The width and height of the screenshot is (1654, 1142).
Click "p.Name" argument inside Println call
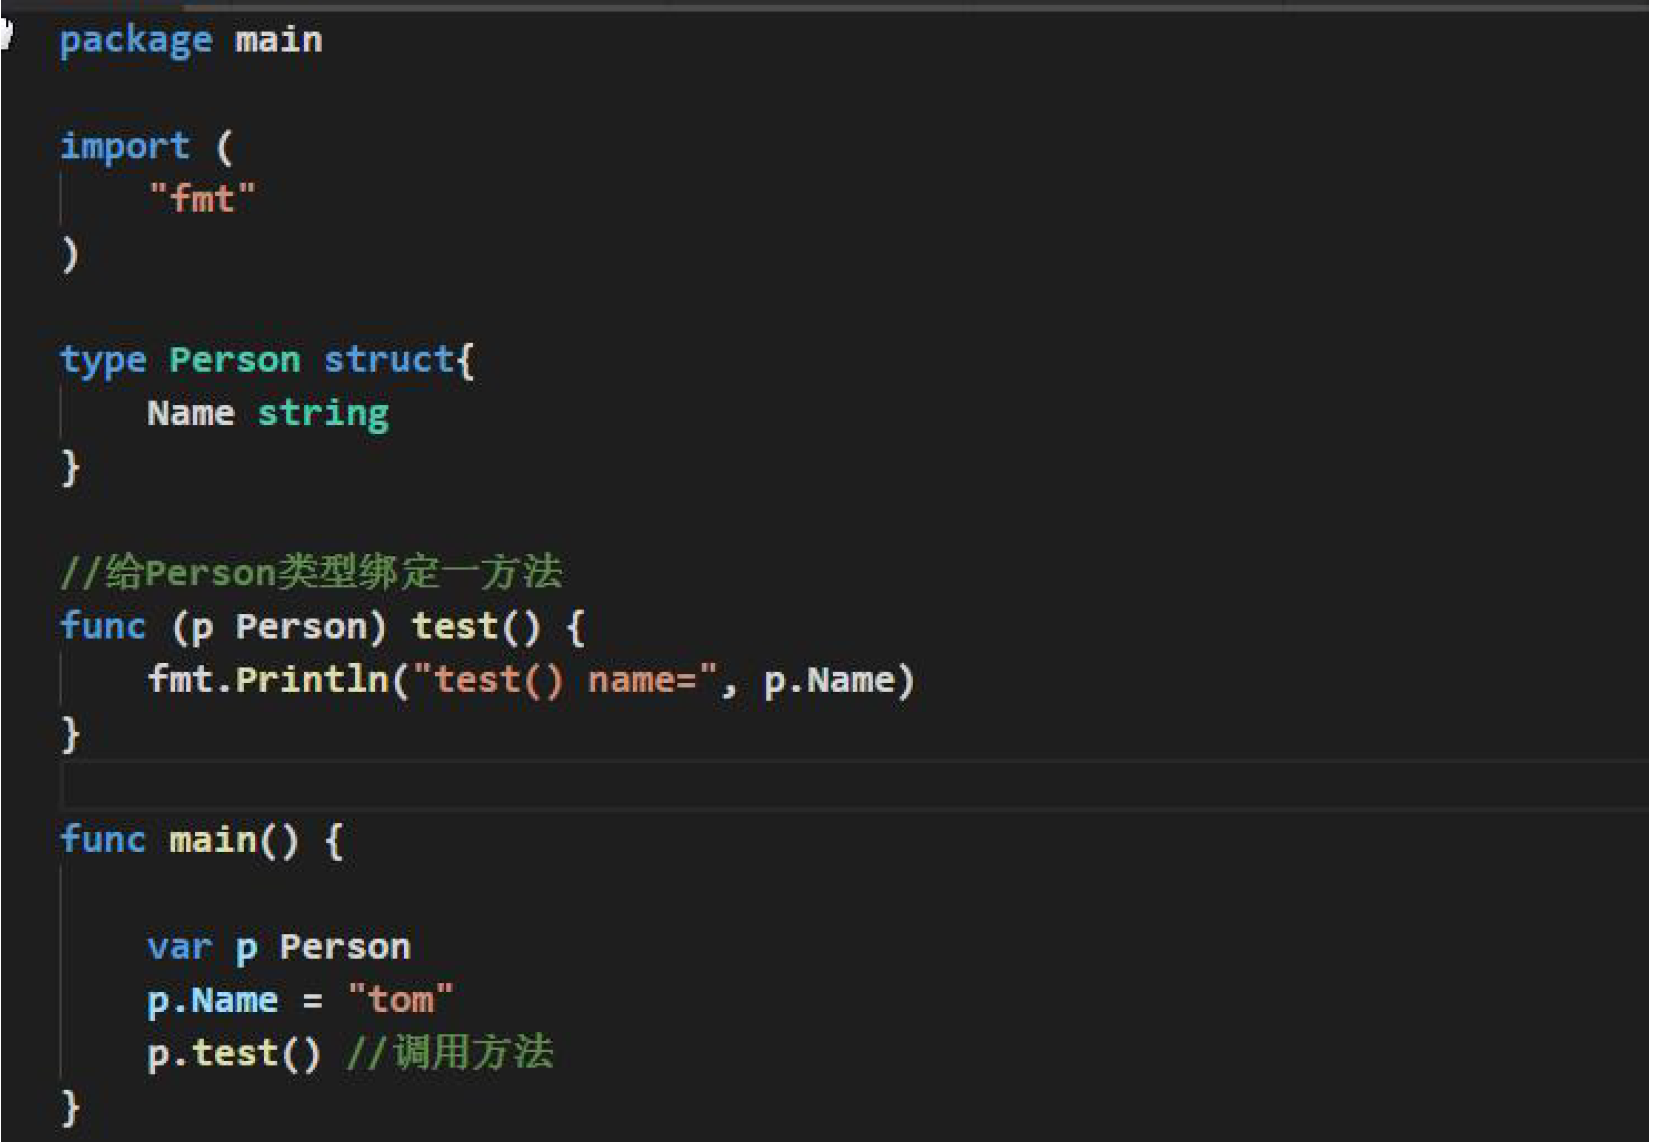point(828,680)
